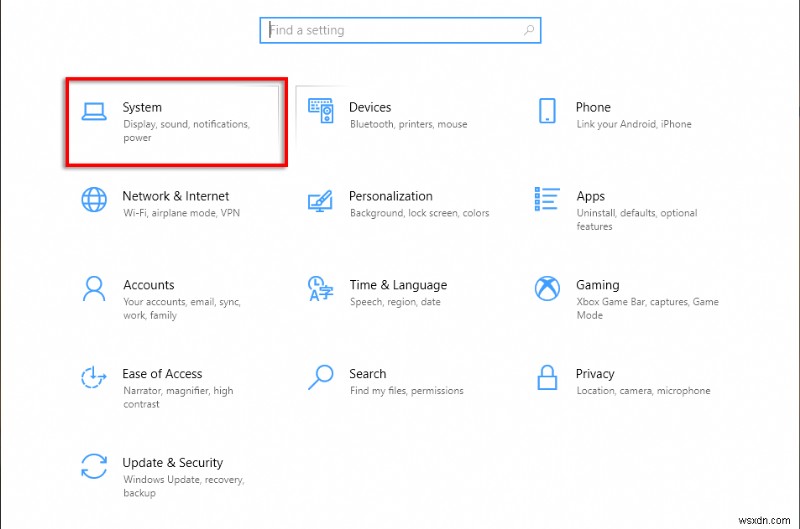Open Accounts label

click(148, 285)
